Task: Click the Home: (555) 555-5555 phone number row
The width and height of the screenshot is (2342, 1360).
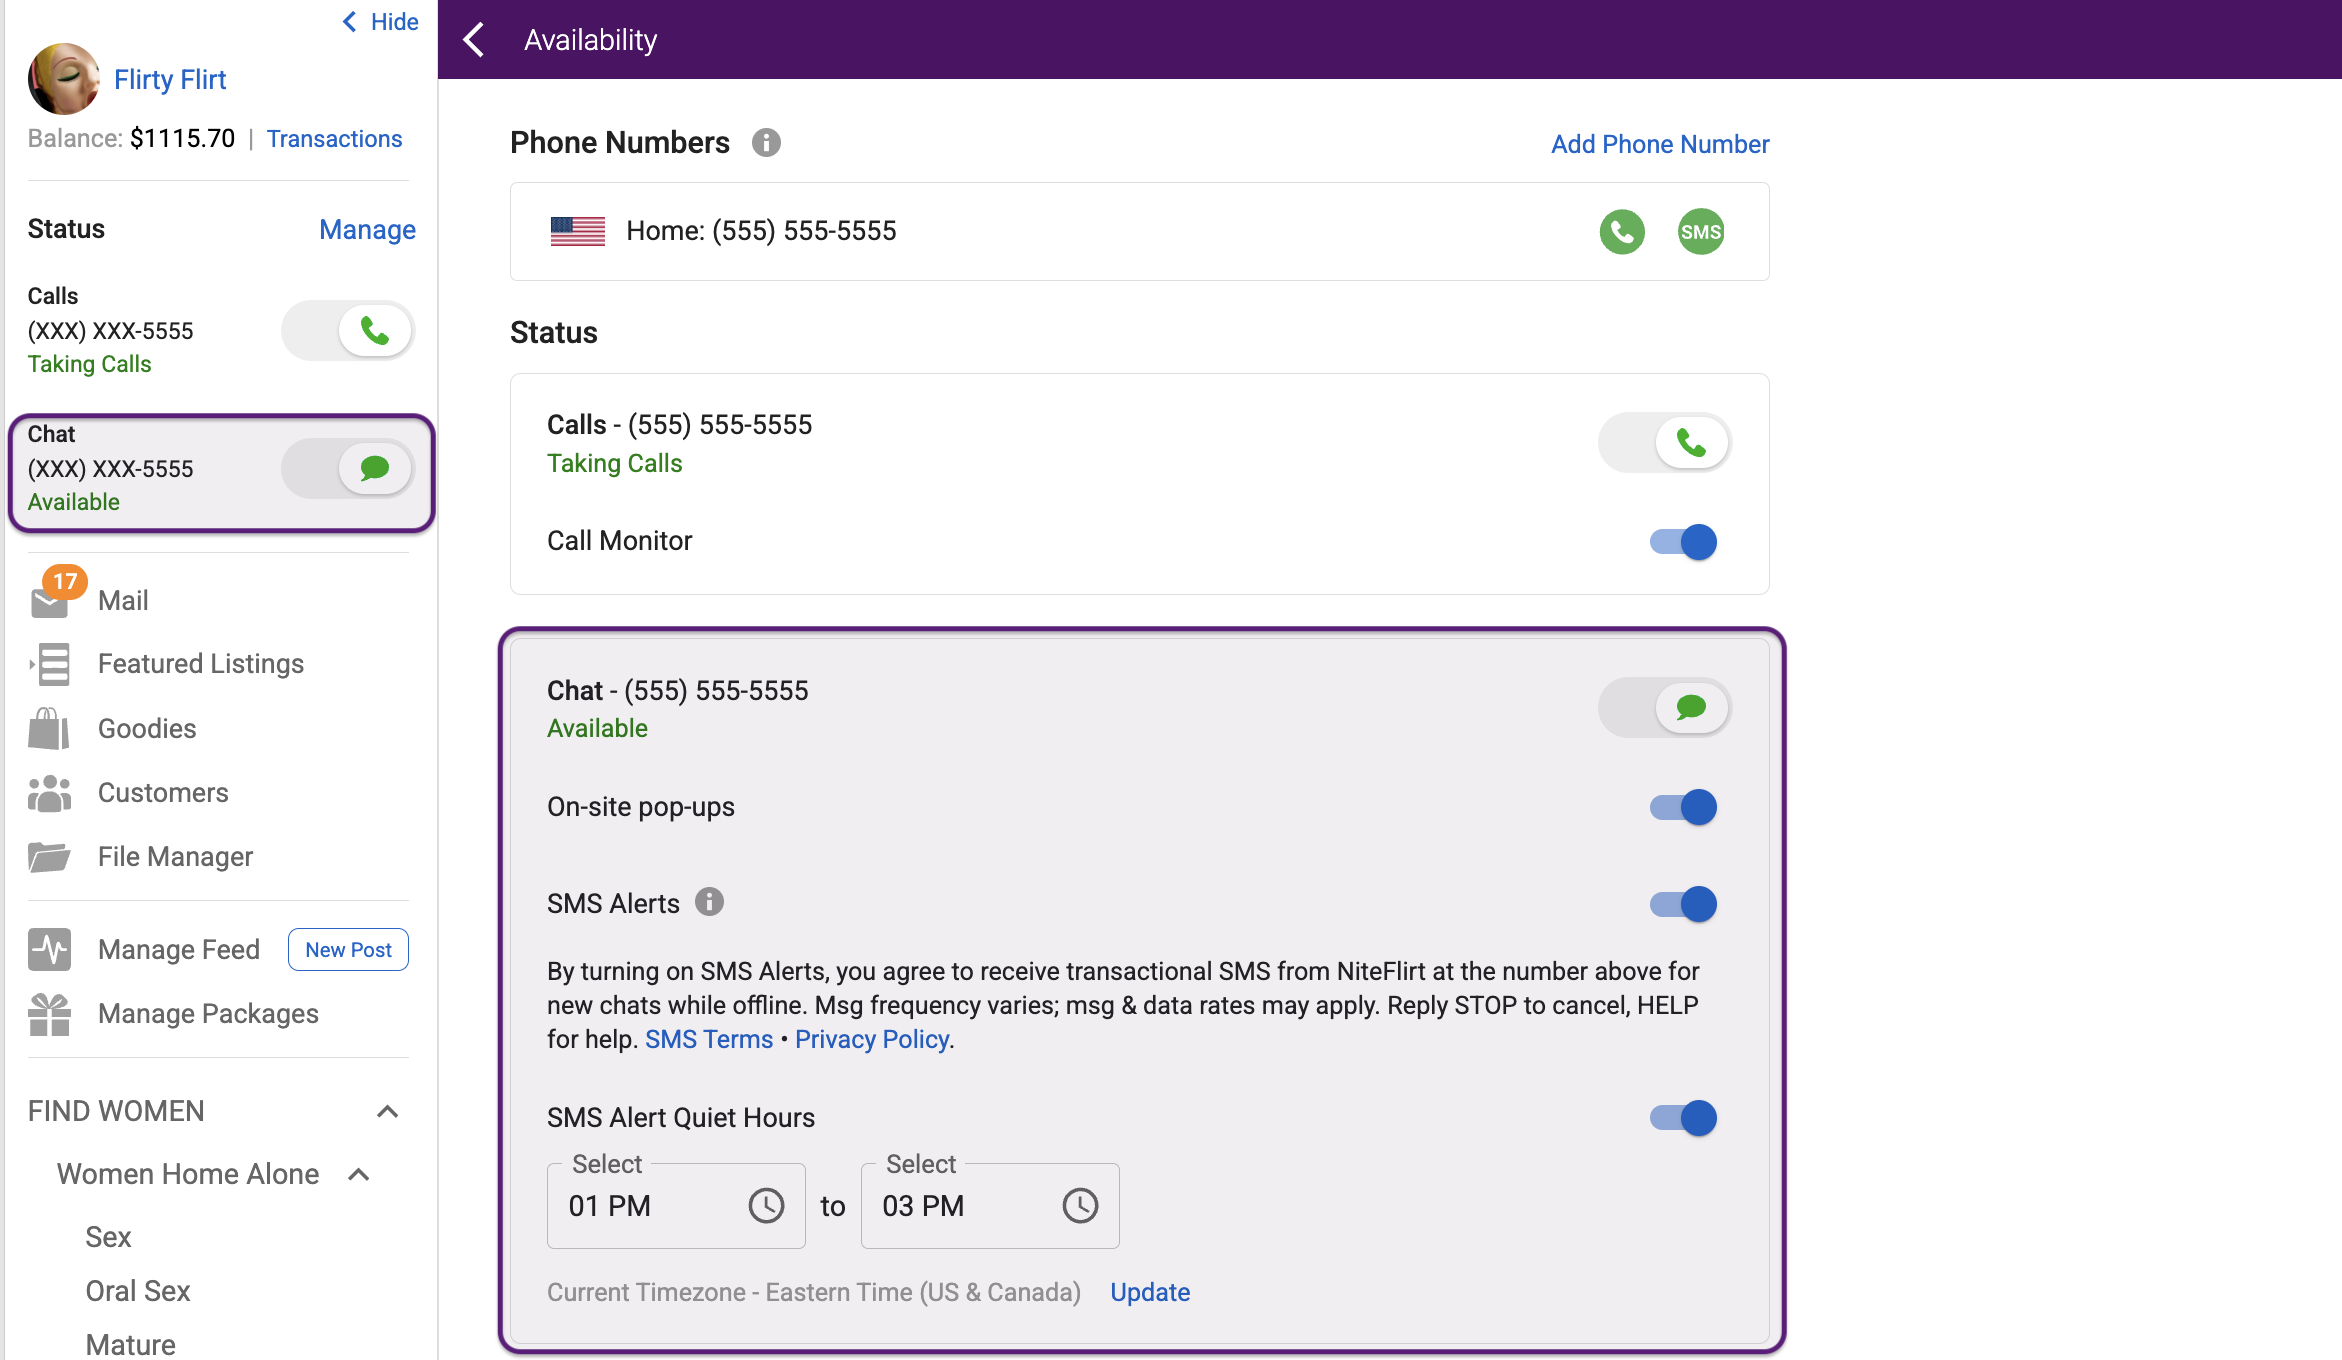Action: tap(1139, 231)
